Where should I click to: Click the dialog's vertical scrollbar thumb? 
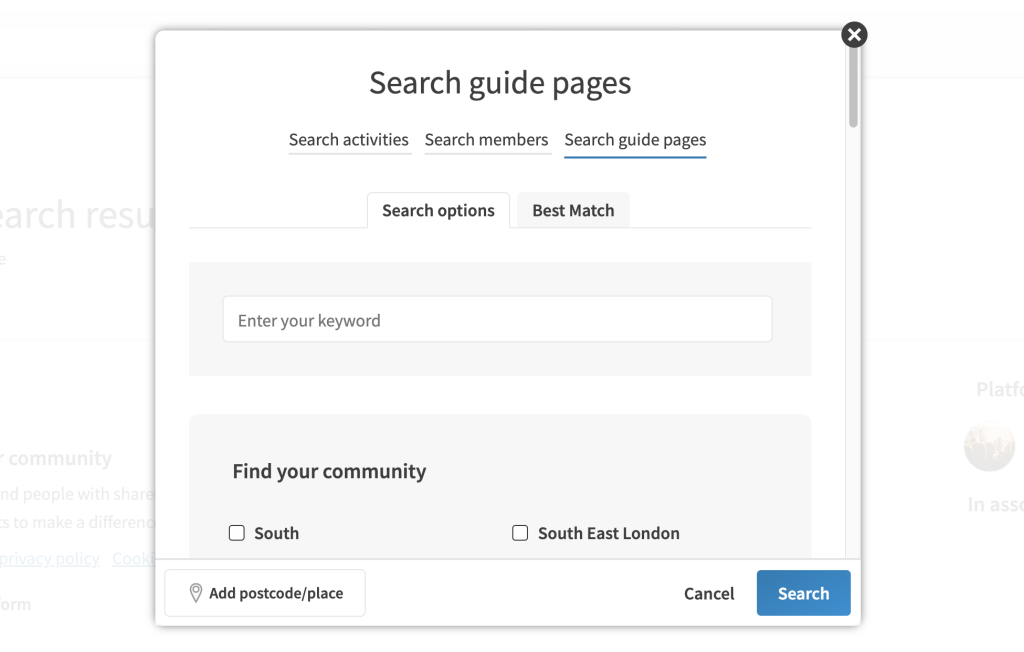tap(853, 90)
